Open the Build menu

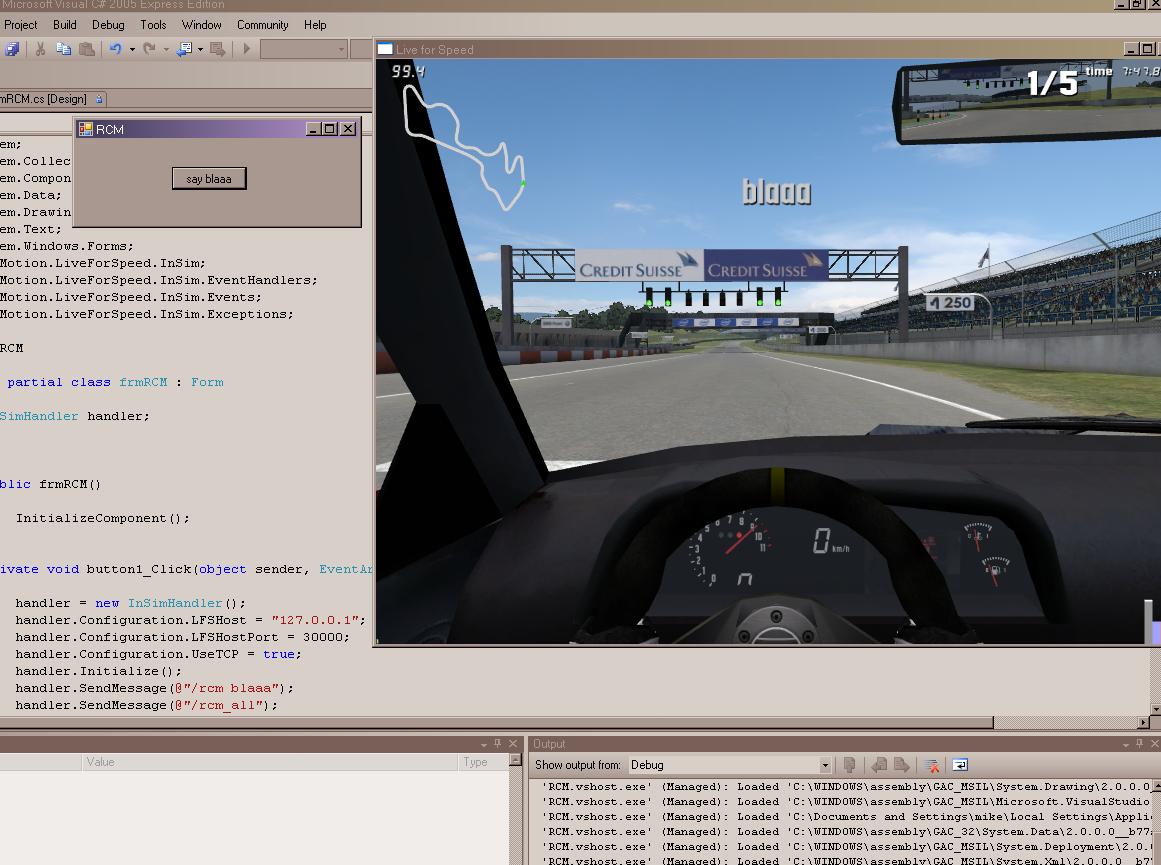[64, 24]
